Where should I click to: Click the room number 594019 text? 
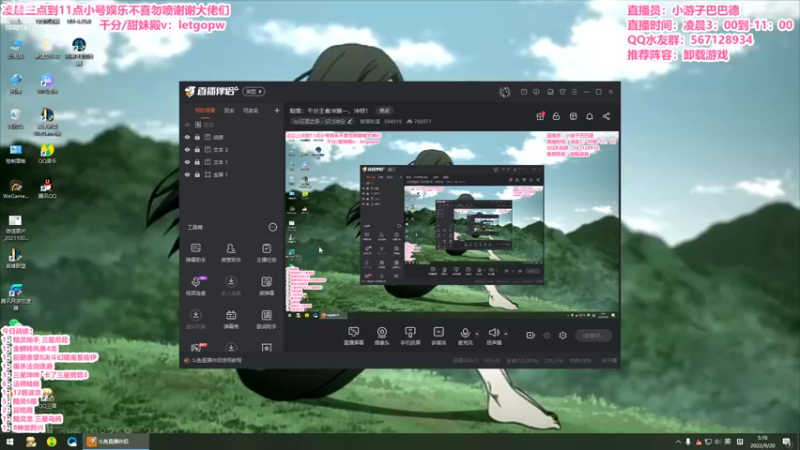[393, 121]
